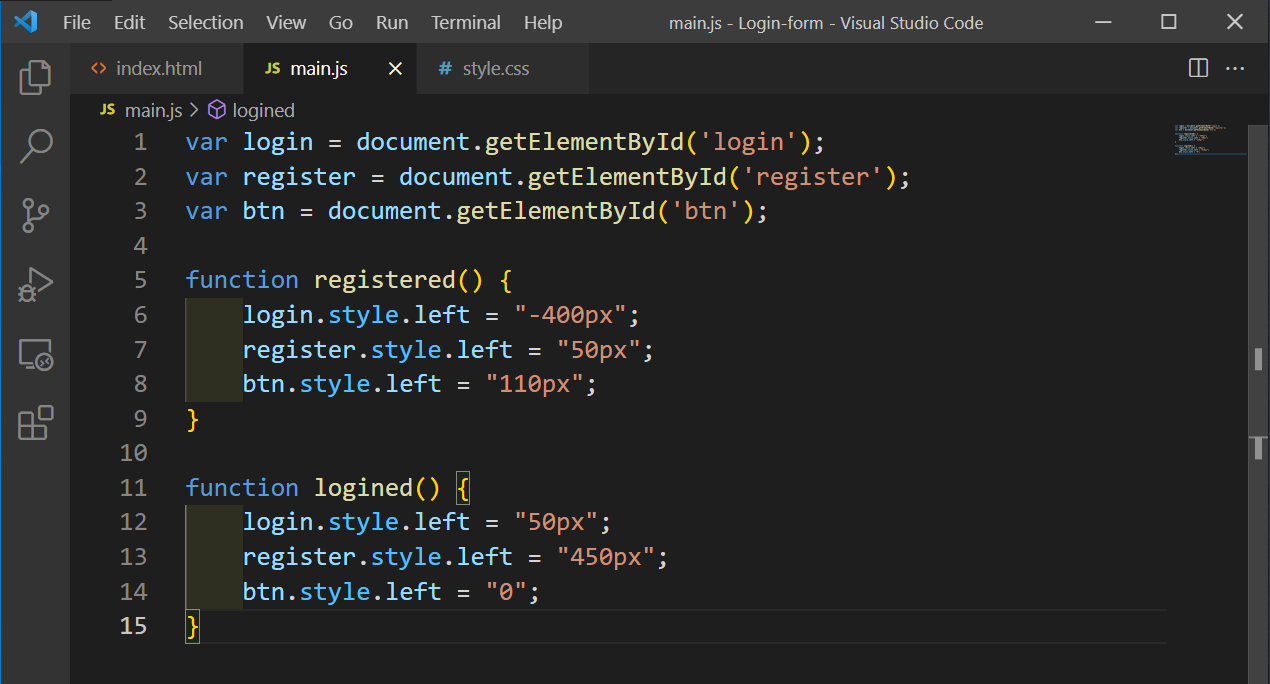This screenshot has height=684, width=1270.
Task: Maximize the VS Code window
Action: click(x=1169, y=22)
